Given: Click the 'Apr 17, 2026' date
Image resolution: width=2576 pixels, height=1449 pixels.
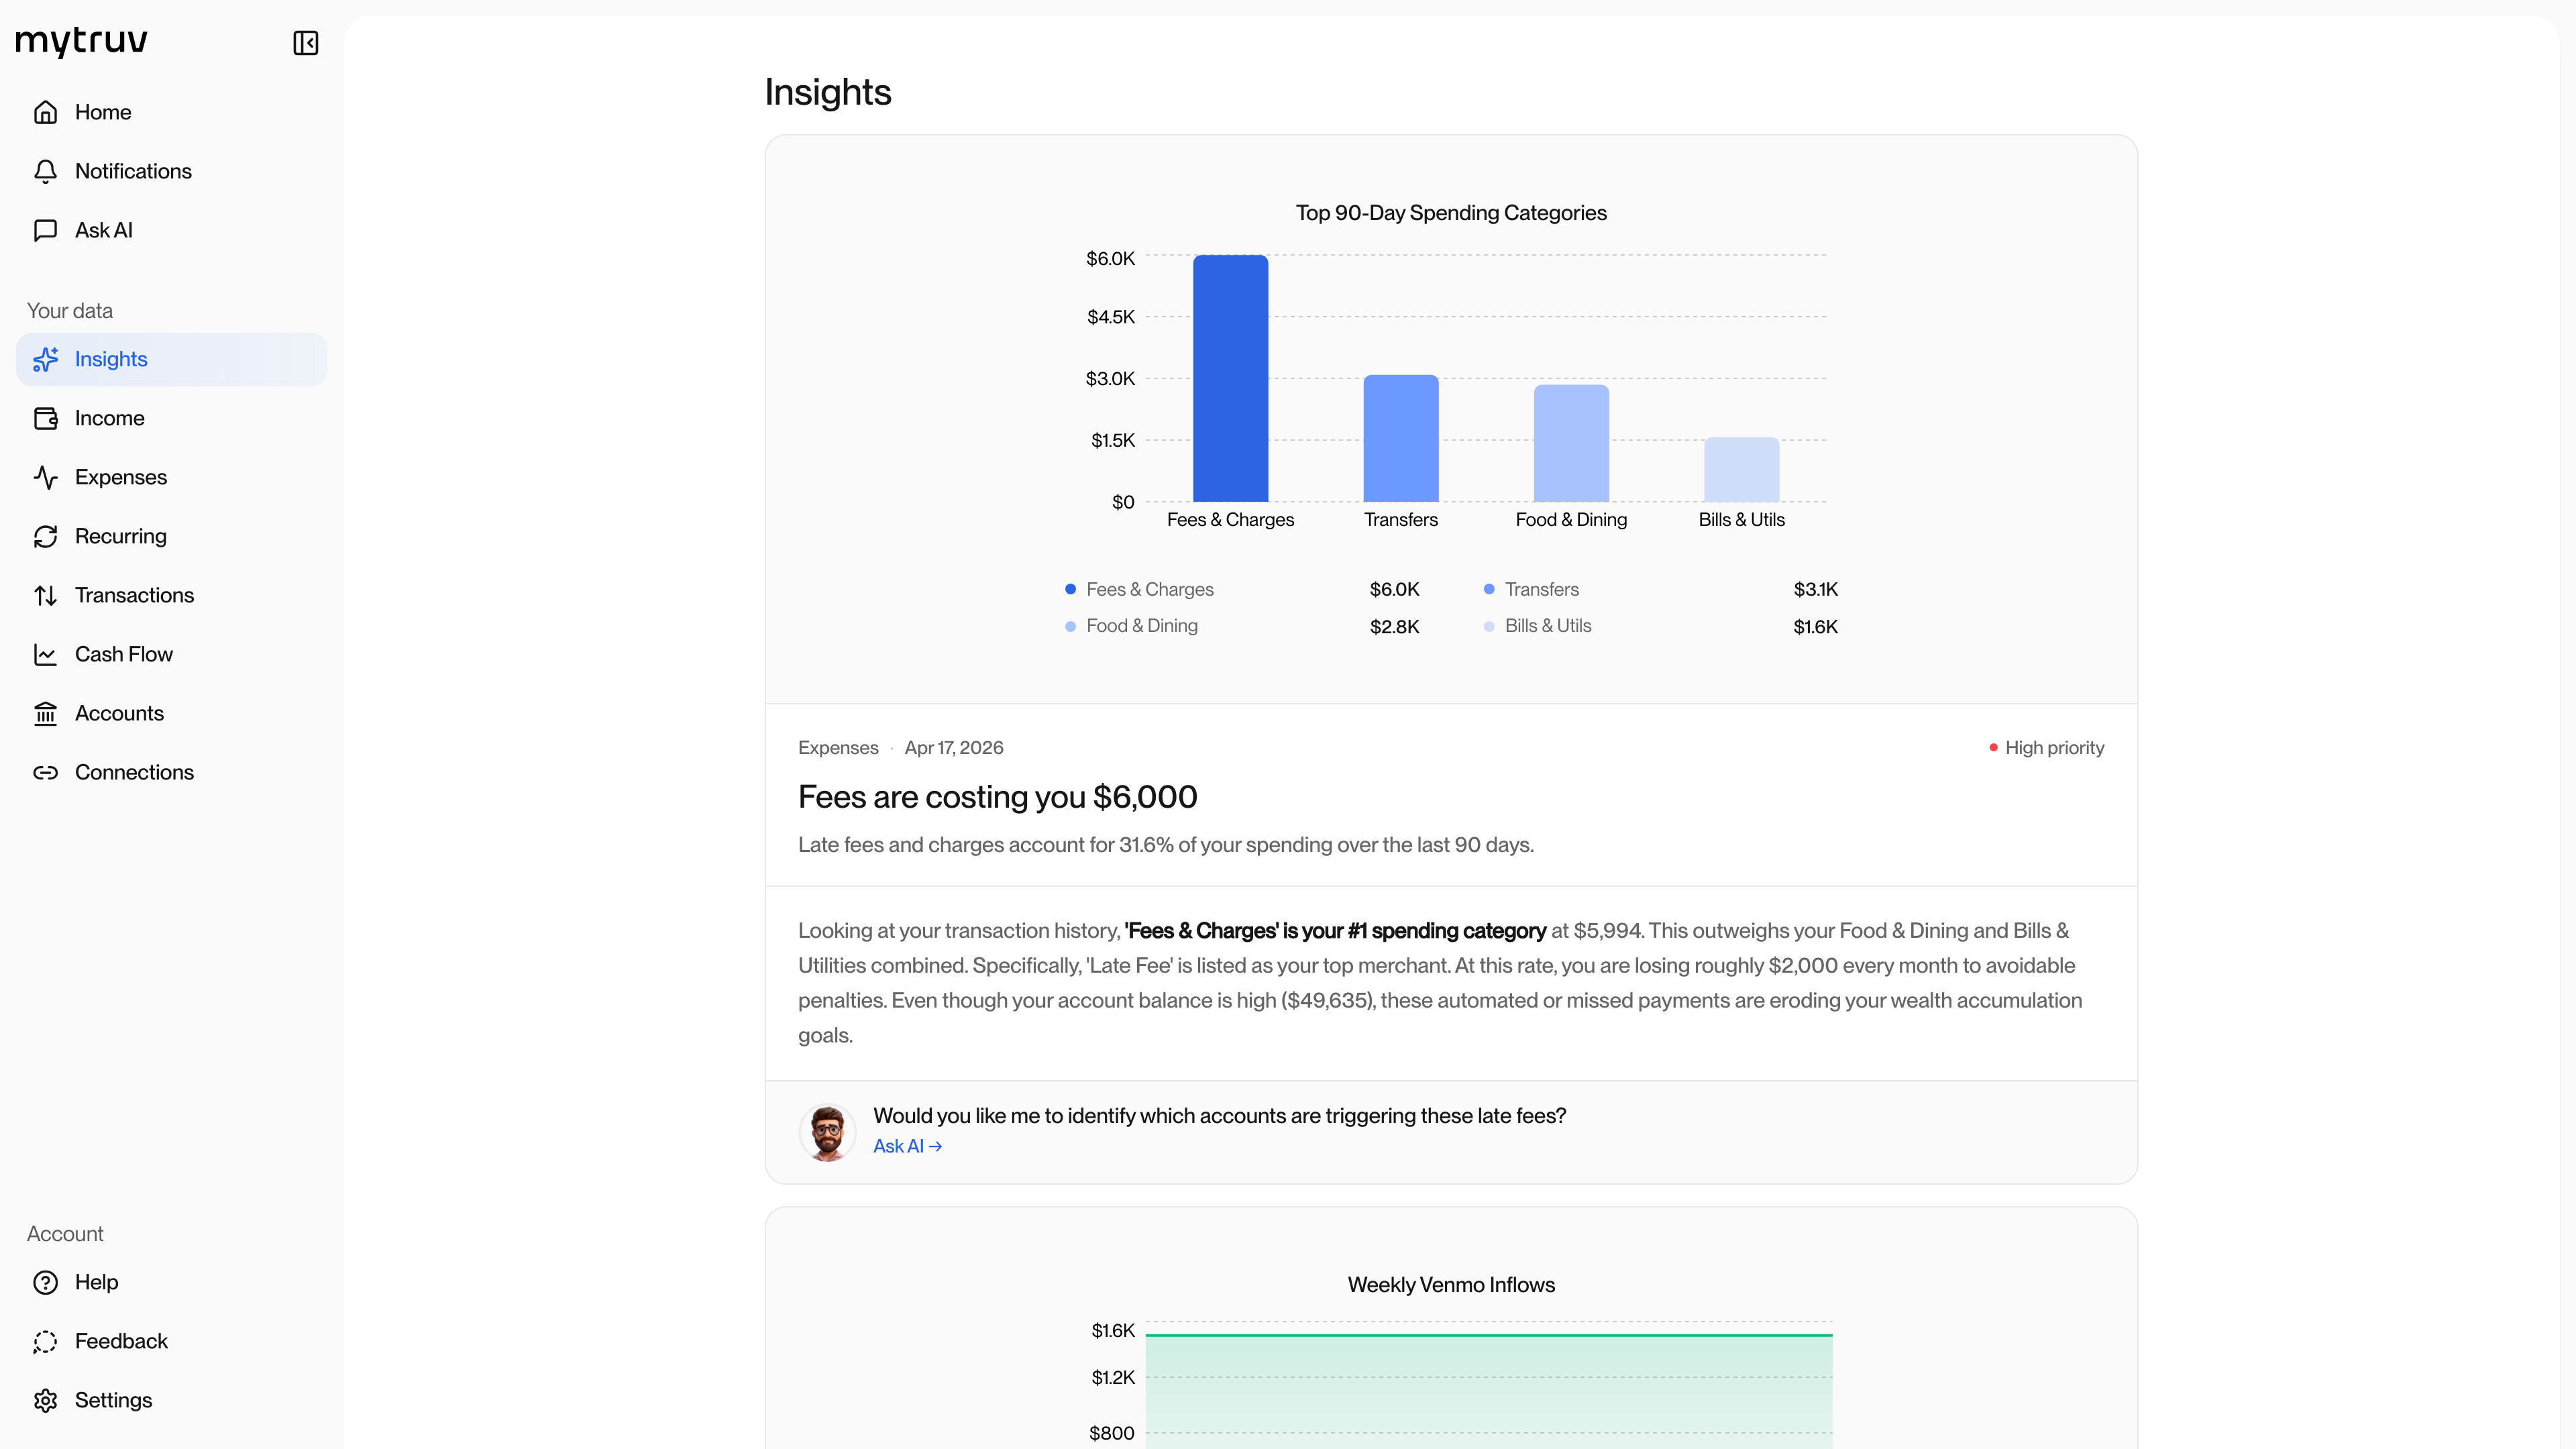Looking at the screenshot, I should coord(954,748).
